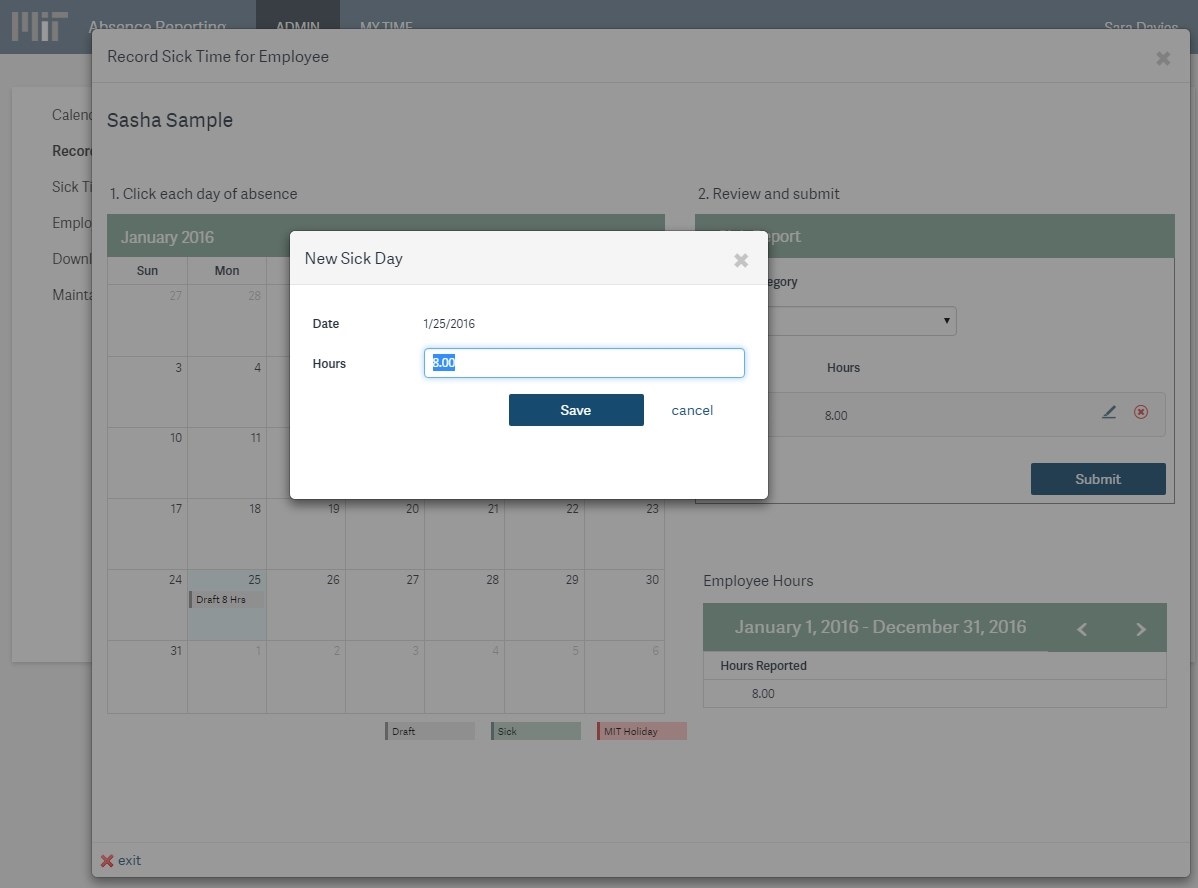Open the MY TIME tab
Image resolution: width=1198 pixels, height=888 pixels.
tap(386, 27)
